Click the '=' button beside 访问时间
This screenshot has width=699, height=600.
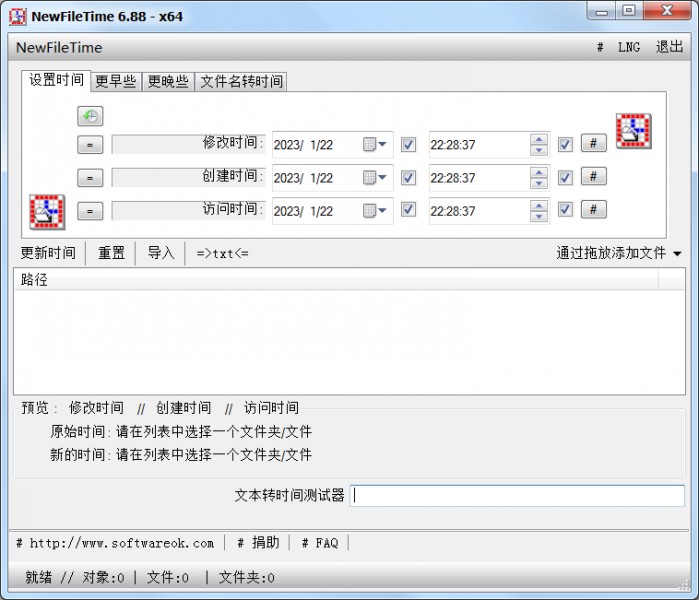pyautogui.click(x=90, y=211)
